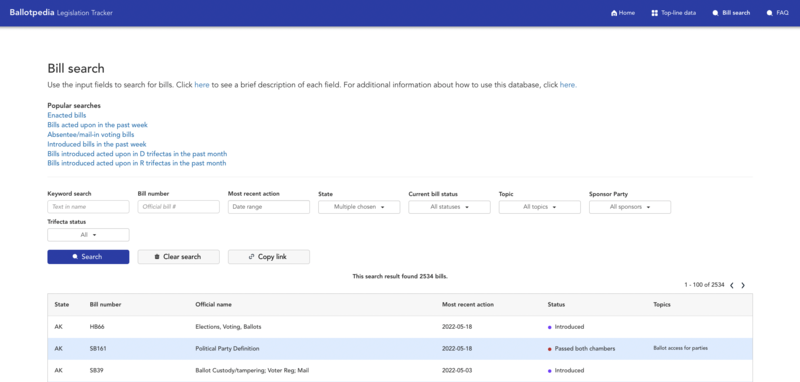
Task: Run search with the blue Search button
Action: 88,257
